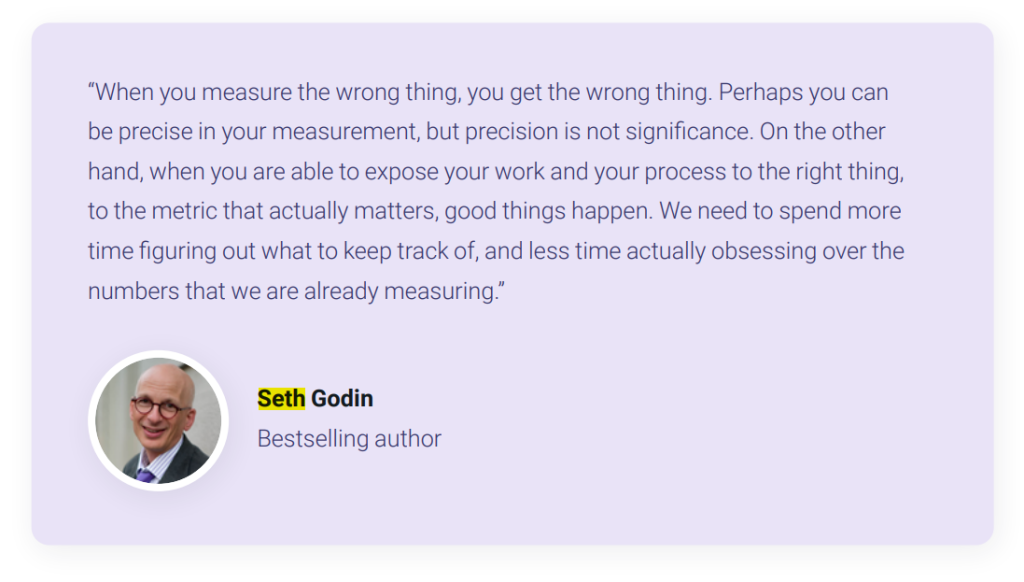Click the word "already" in the last line
The width and height of the screenshot is (1024, 582).
tap(336, 292)
